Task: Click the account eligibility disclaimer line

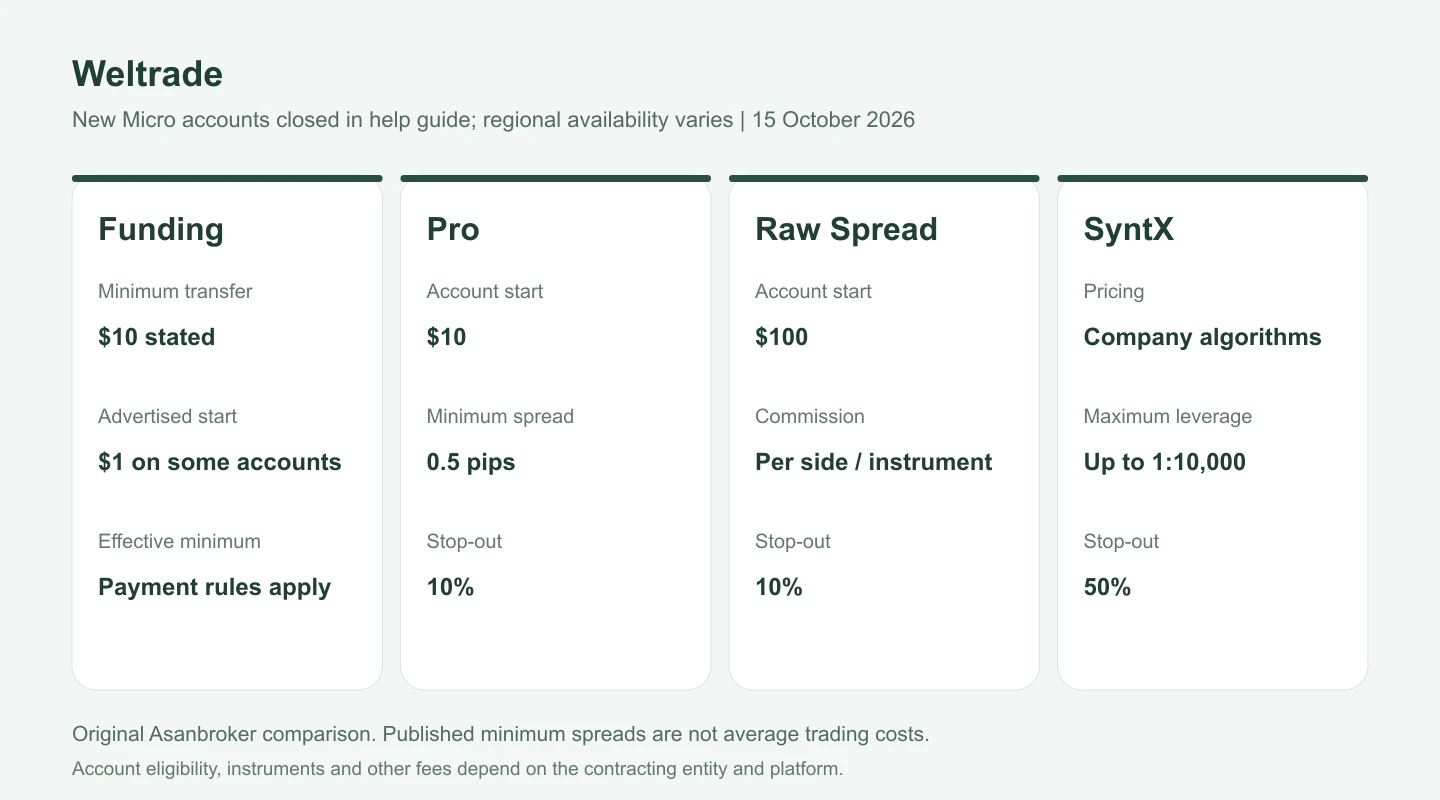Action: [x=458, y=769]
